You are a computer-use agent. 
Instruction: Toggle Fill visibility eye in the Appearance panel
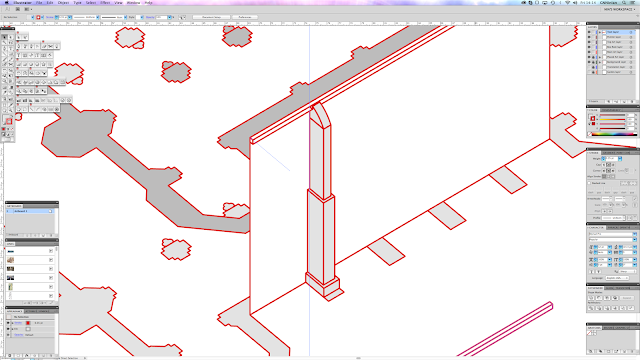(x=8, y=329)
